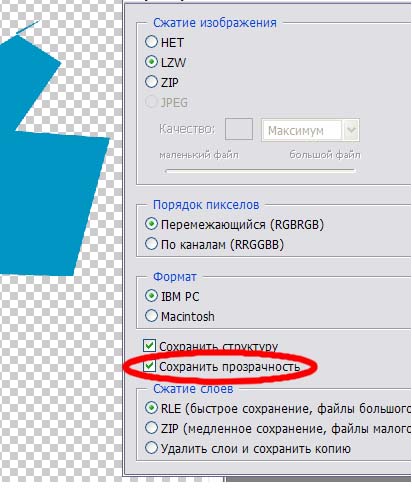The height and width of the screenshot is (492, 412).
Task: Select the Перемежающийся (RGBRGB) pixel order
Action: (x=151, y=224)
